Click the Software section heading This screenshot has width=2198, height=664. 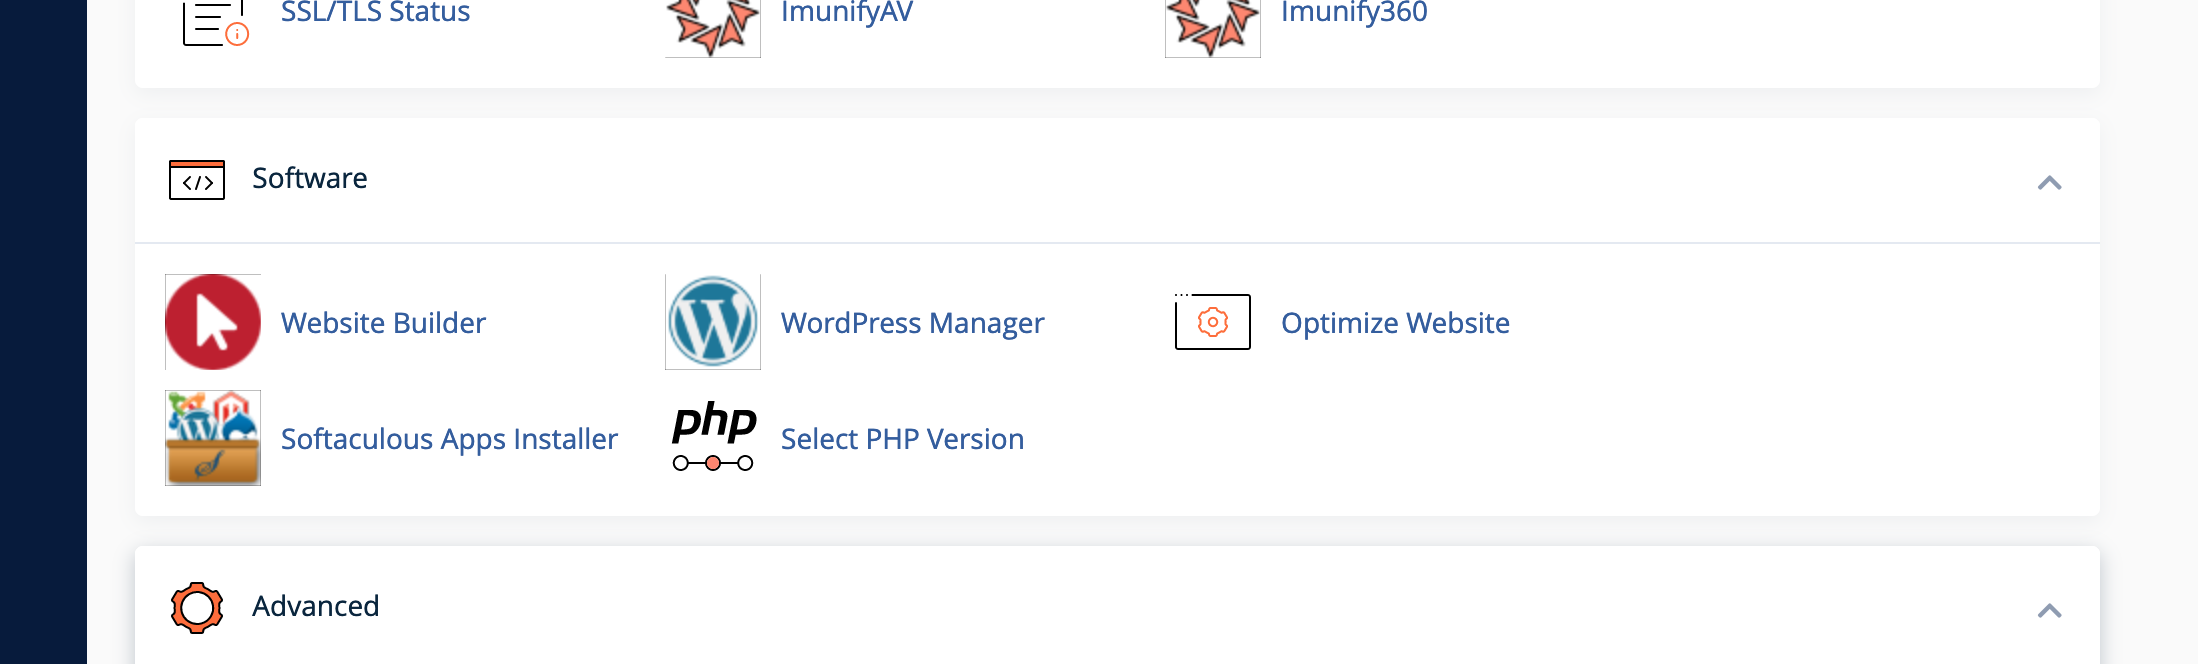click(x=310, y=178)
